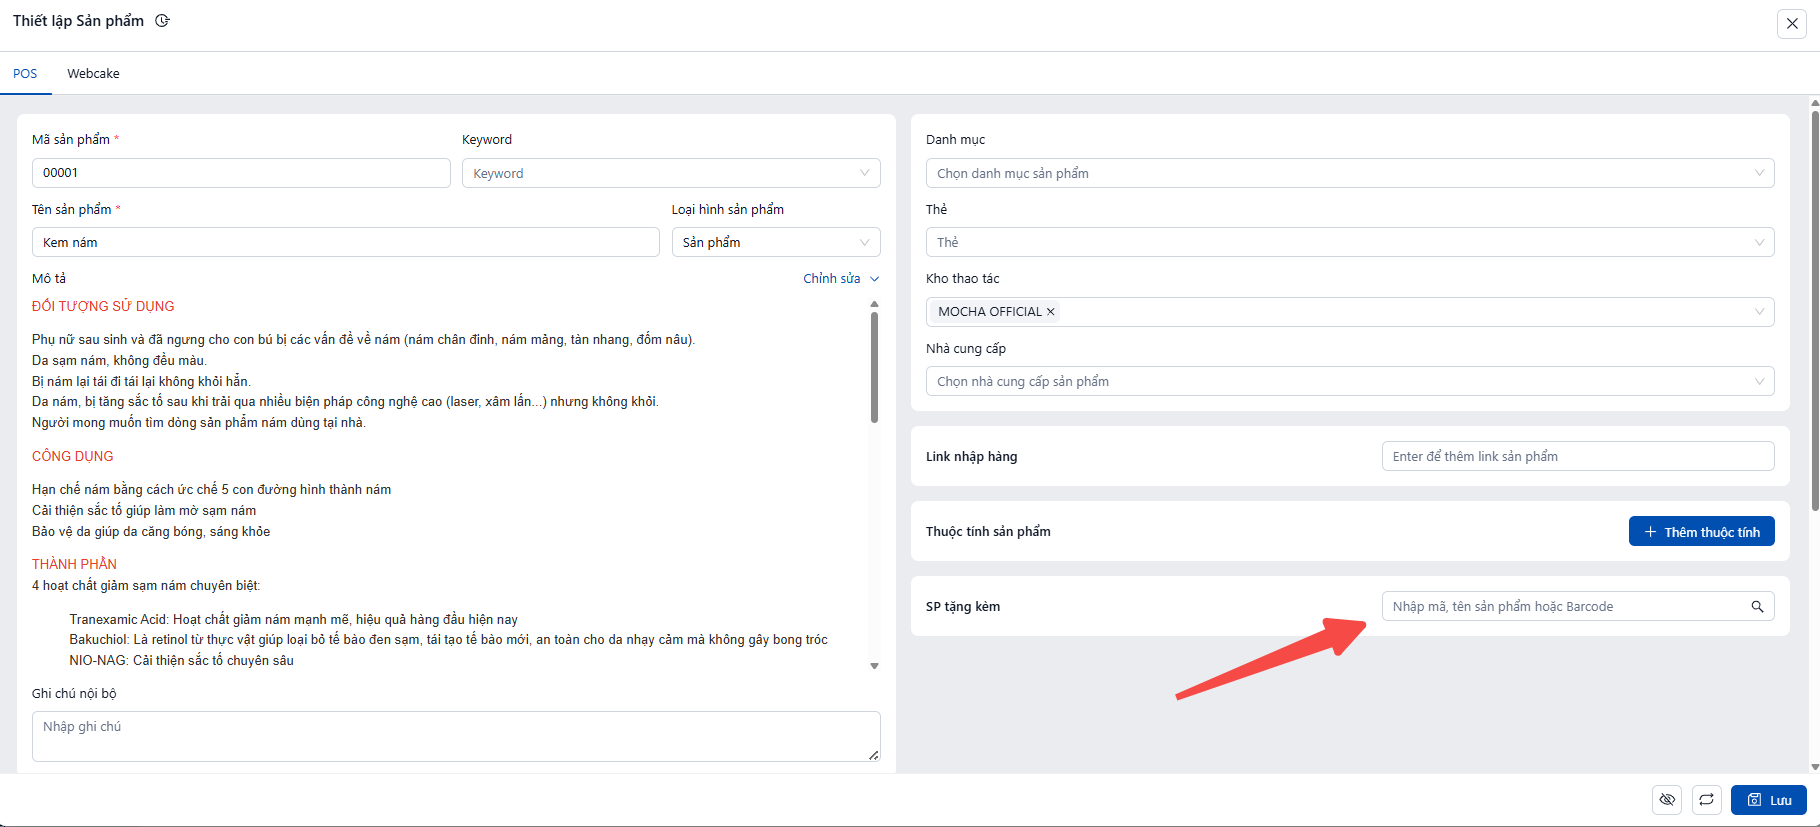Click Thêm thuộc tính button
Image resolution: width=1820 pixels, height=827 pixels.
(x=1701, y=532)
